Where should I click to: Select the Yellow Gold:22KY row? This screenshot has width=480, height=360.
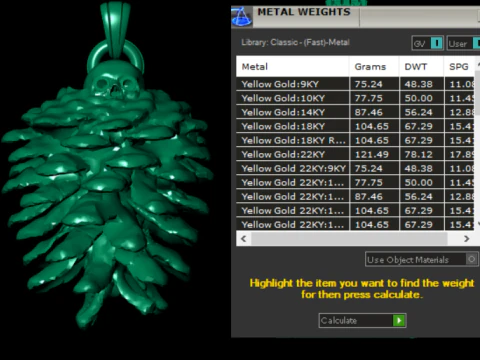pyautogui.click(x=355, y=154)
